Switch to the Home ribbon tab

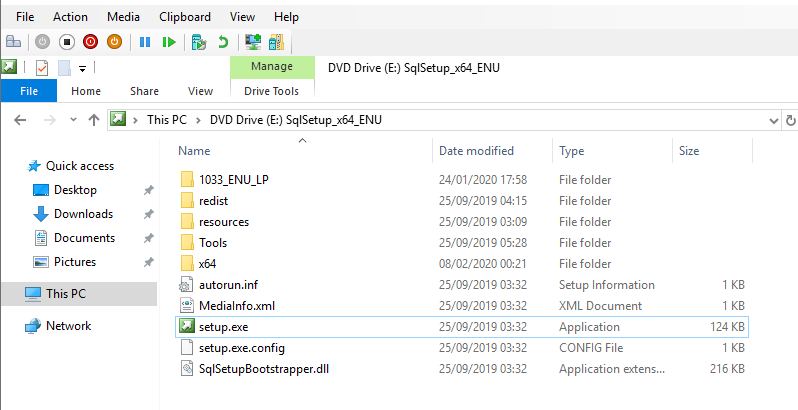pyautogui.click(x=86, y=91)
